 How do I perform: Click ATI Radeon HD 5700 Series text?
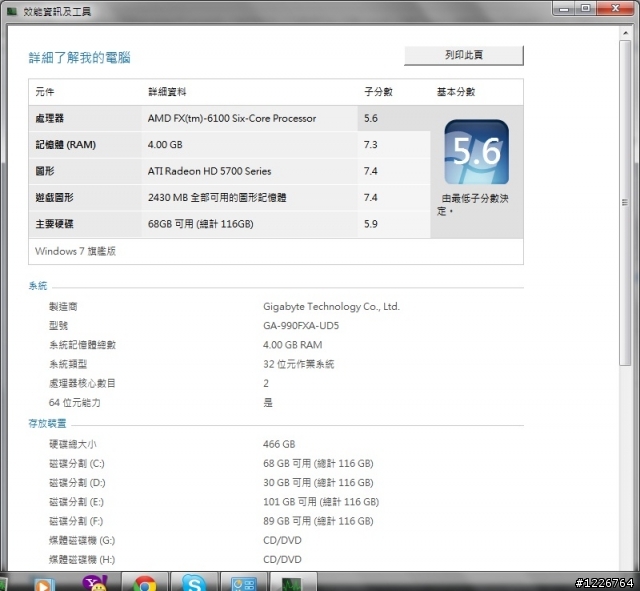(x=209, y=171)
